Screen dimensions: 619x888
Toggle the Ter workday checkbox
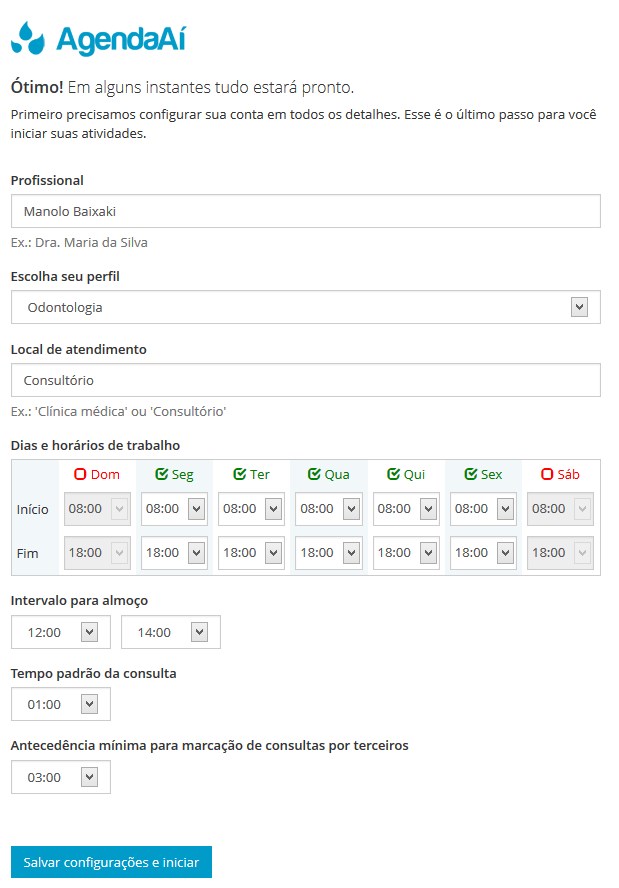click(239, 474)
